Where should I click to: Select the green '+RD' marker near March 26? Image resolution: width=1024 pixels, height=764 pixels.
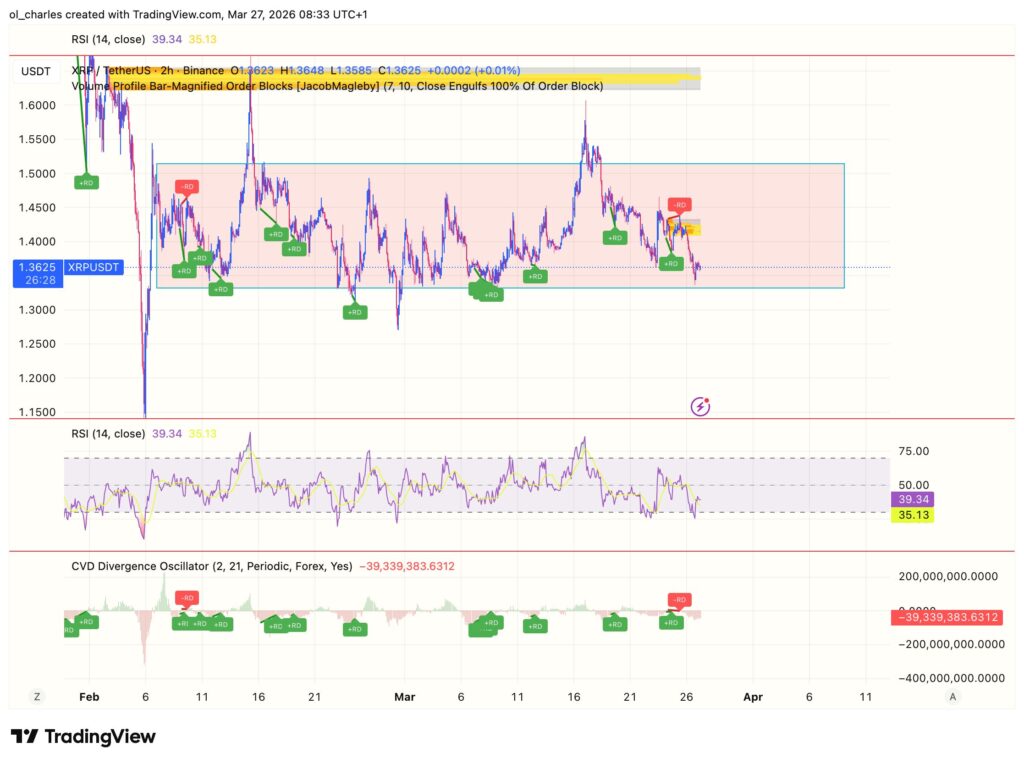[x=671, y=264]
